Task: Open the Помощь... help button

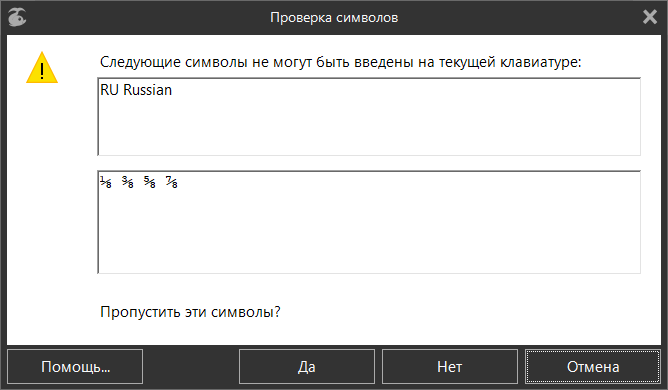Action: [75, 367]
